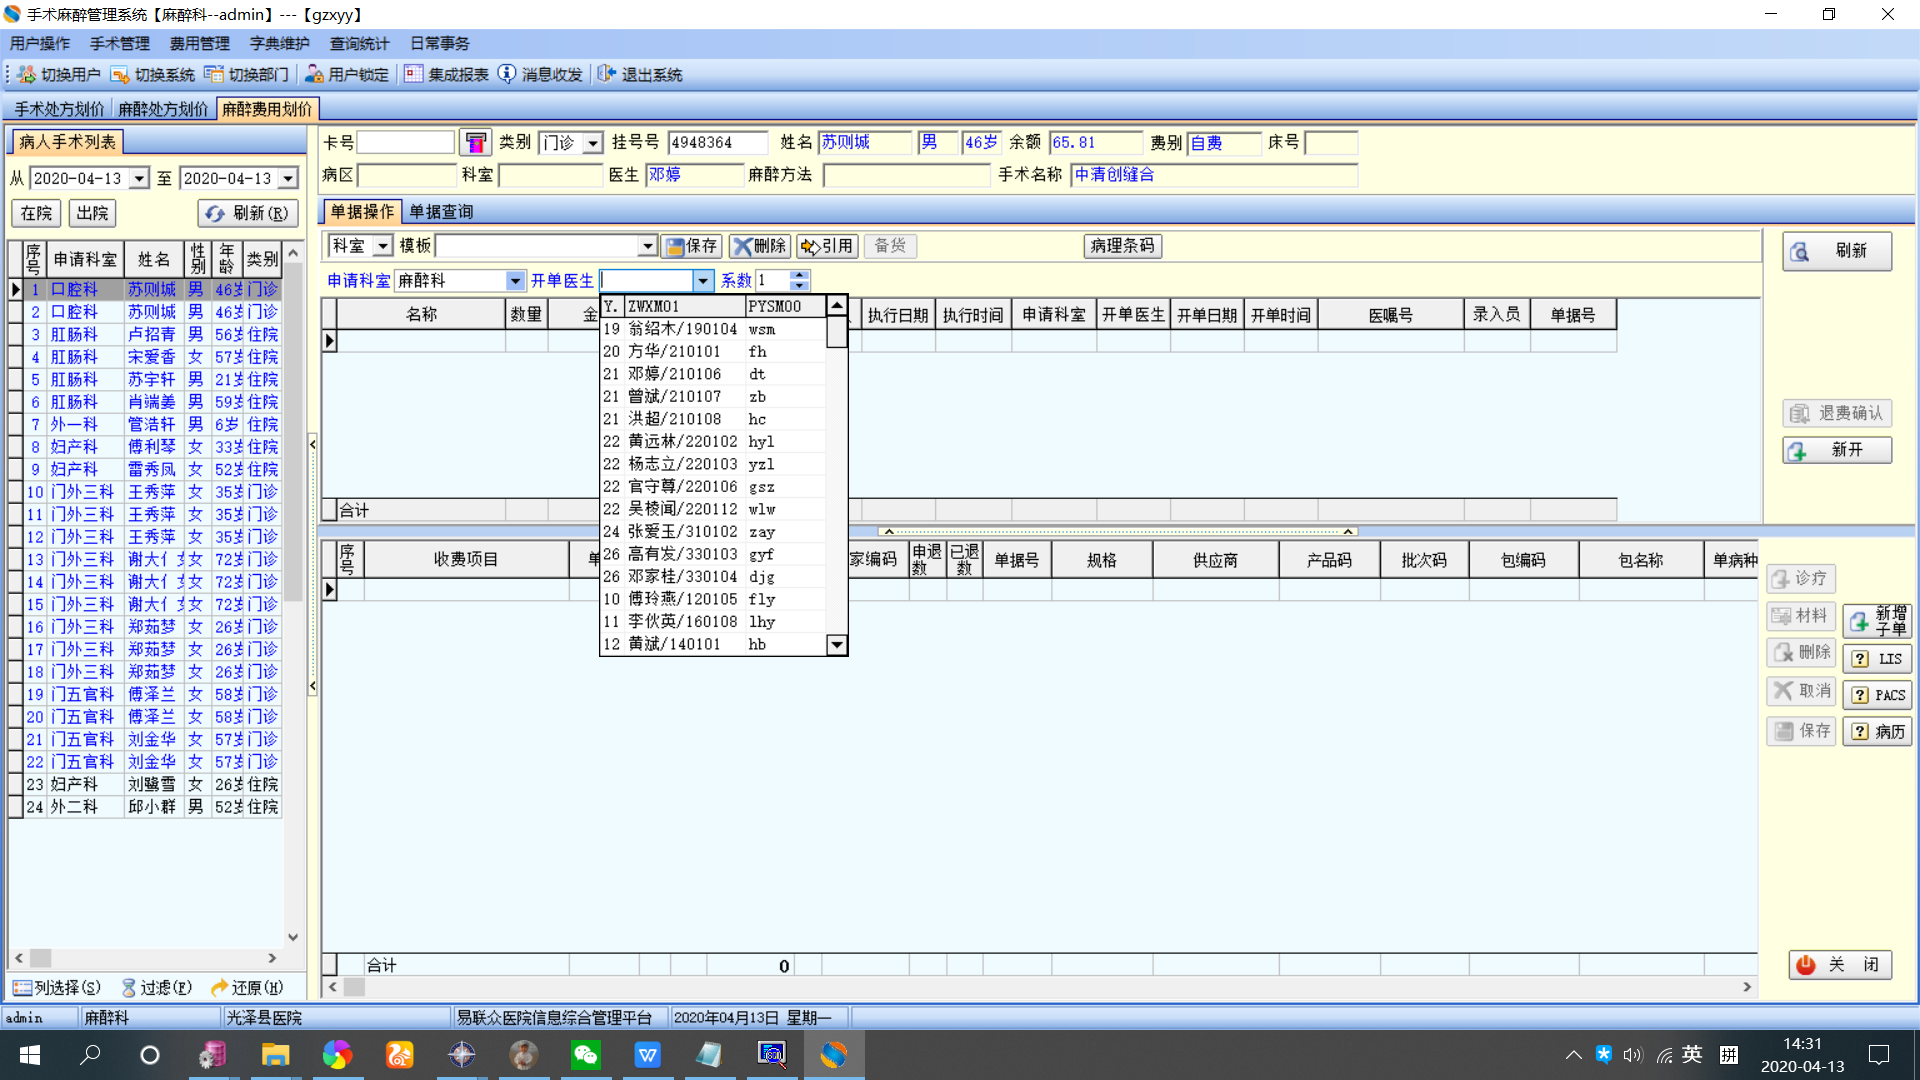1920x1080 pixels.
Task: Open WeChat from the Windows taskbar
Action: coord(585,1055)
